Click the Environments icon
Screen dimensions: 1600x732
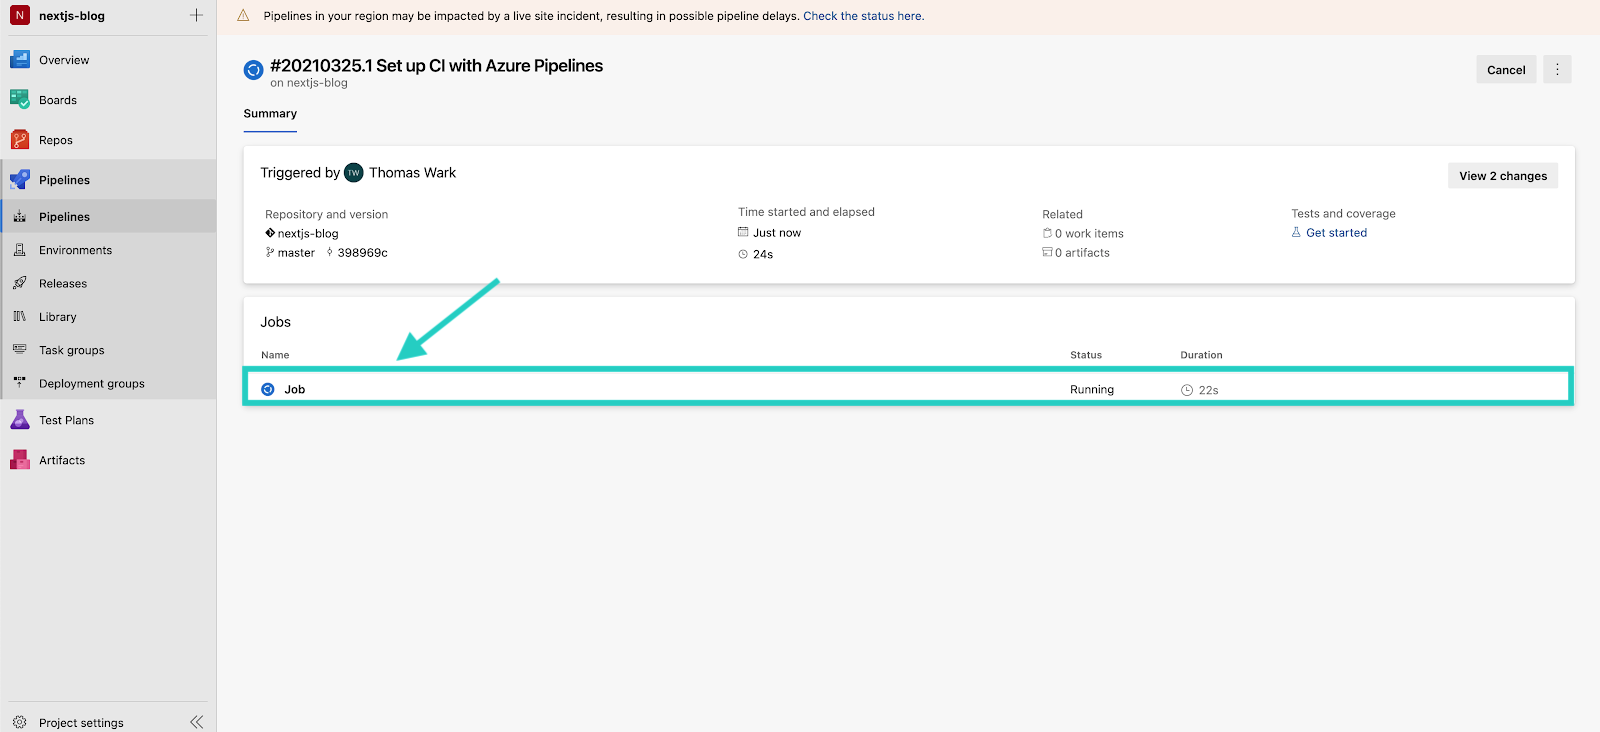pyautogui.click(x=20, y=250)
